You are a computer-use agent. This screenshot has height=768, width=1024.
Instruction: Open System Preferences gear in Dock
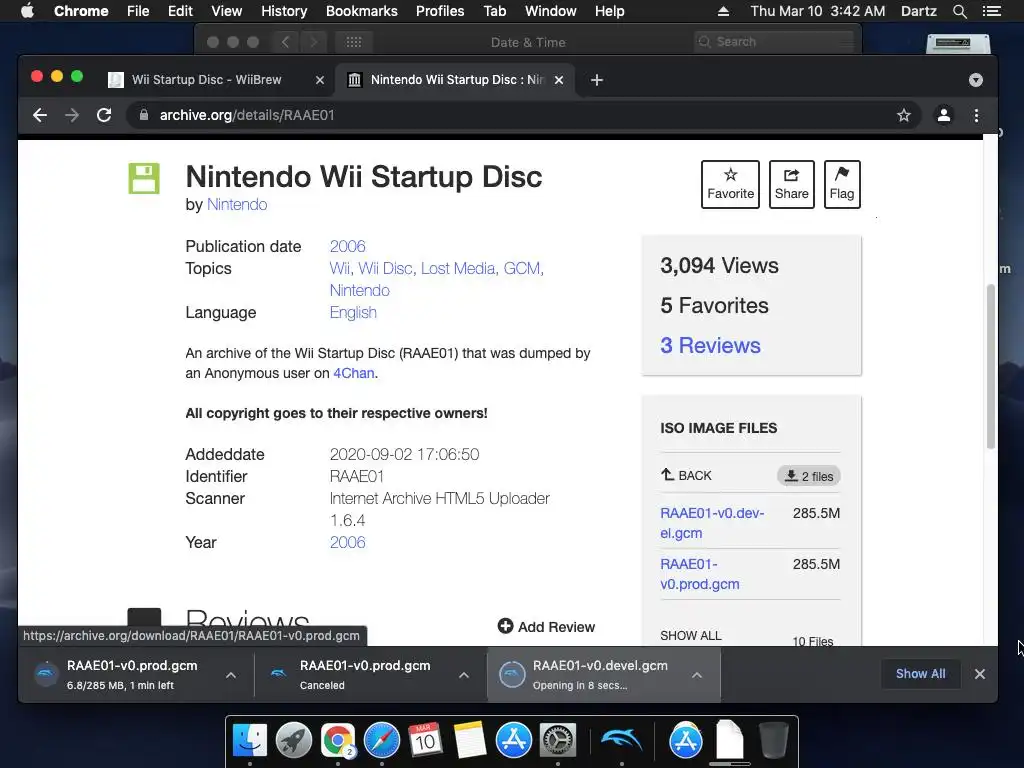point(557,740)
